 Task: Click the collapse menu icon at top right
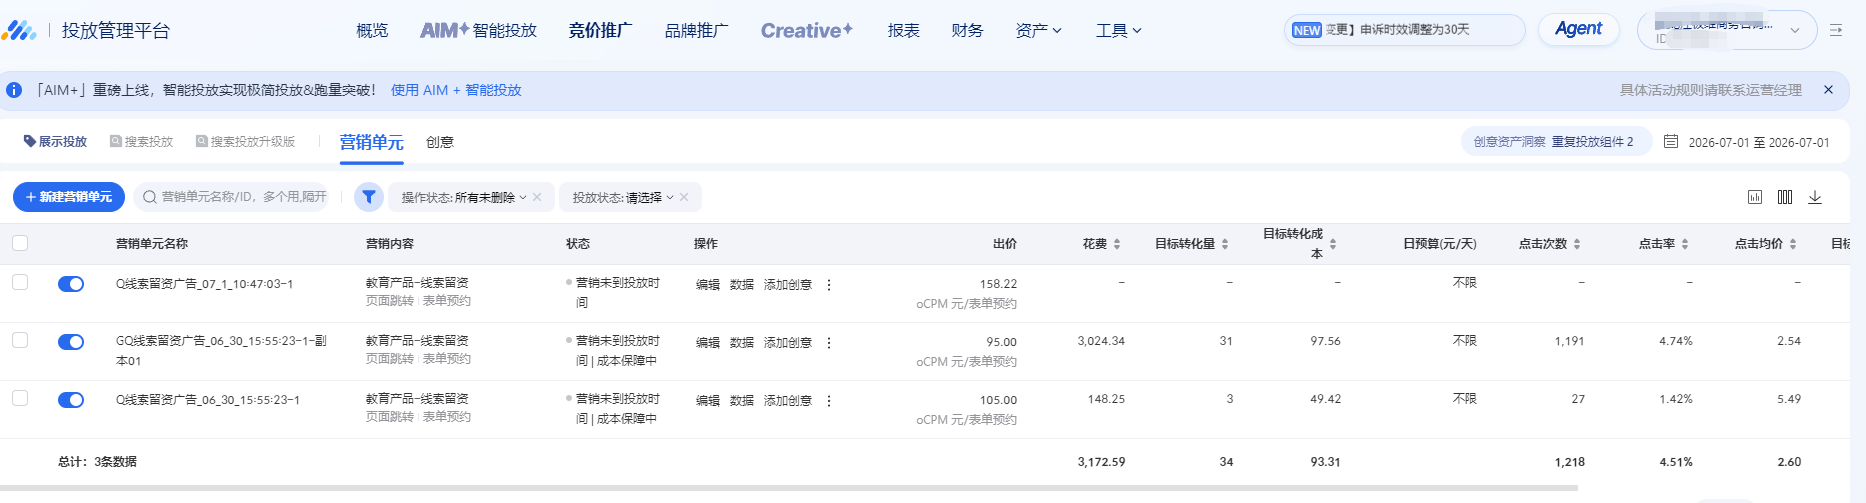pos(1836,30)
